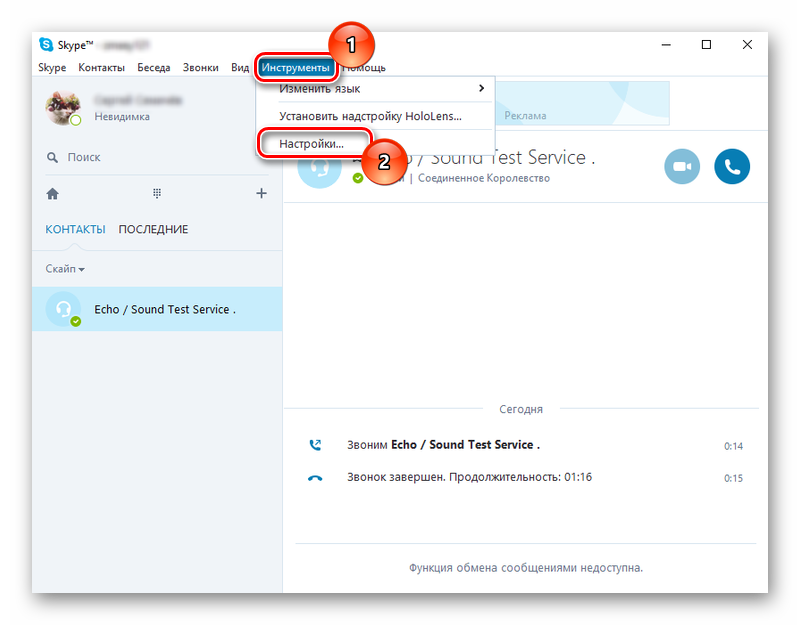This screenshot has height=625, width=800.
Task: Switch to the ПОСЛЕДНИЕ tab
Action: point(153,229)
